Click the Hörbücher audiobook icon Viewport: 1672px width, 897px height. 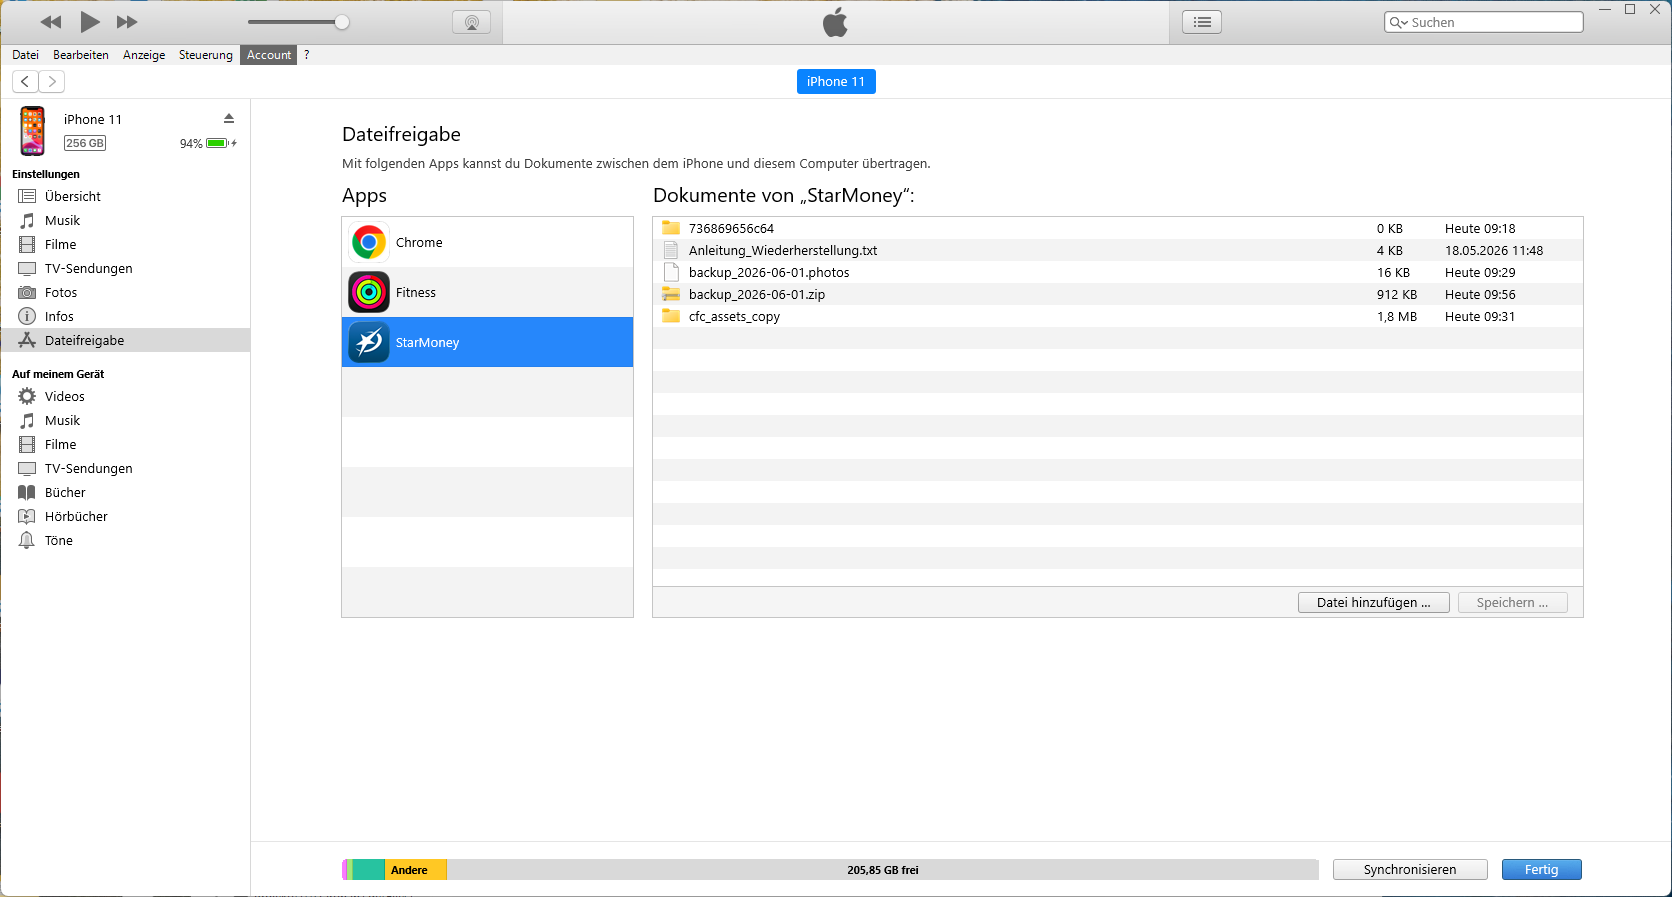pyautogui.click(x=27, y=516)
